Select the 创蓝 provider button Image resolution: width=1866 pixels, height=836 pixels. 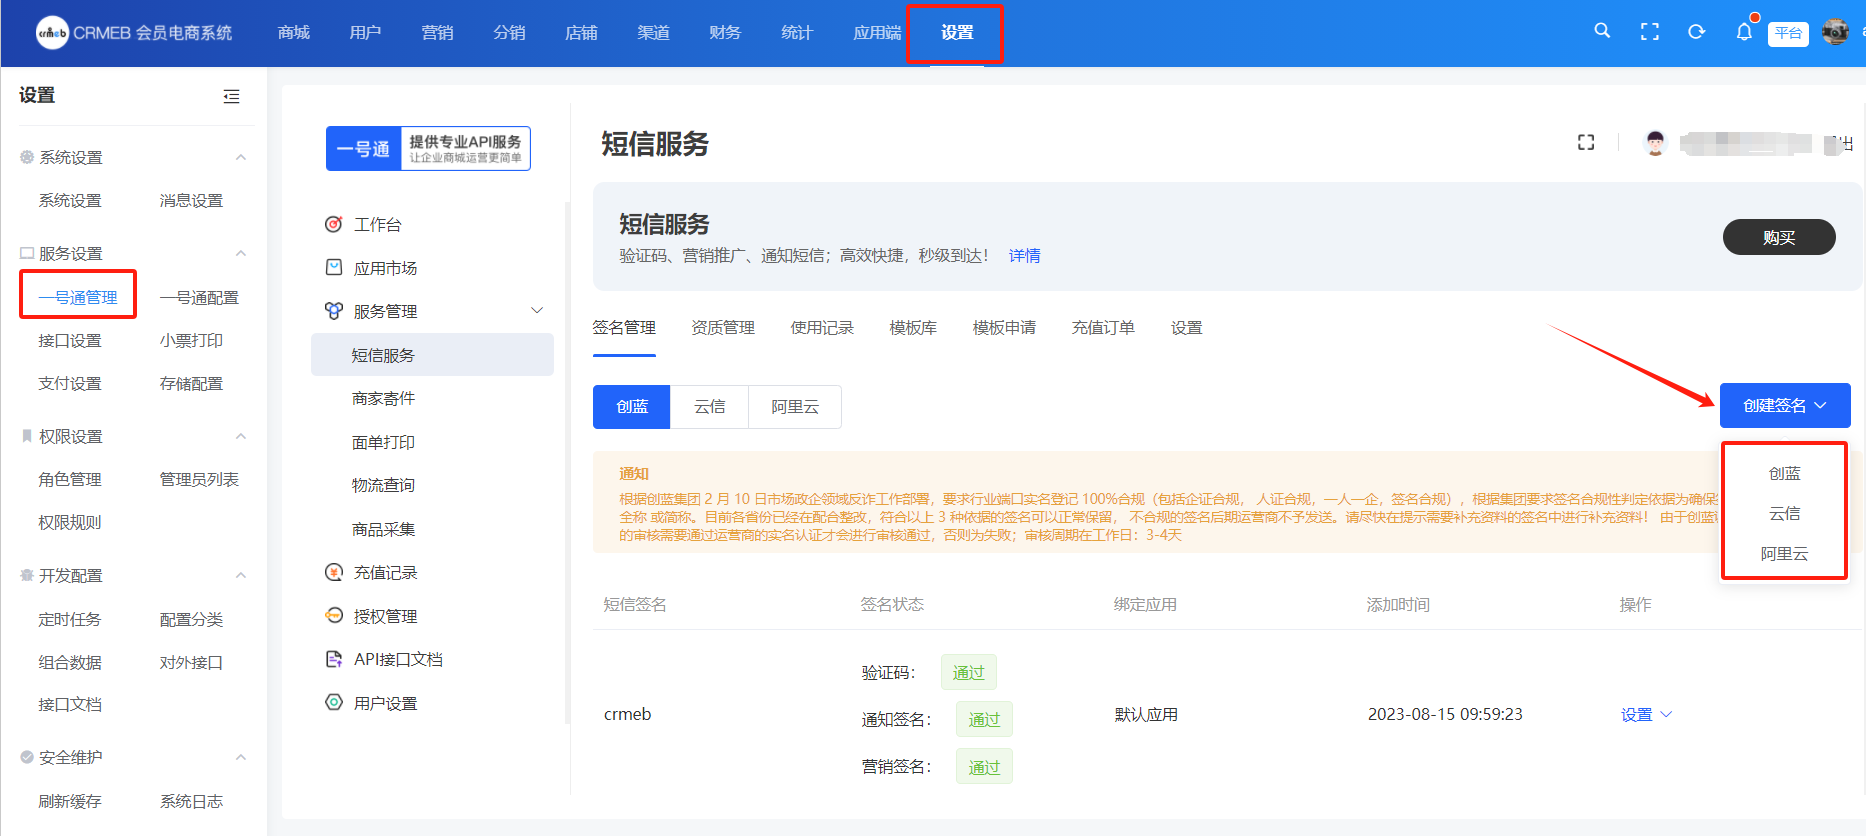632,407
